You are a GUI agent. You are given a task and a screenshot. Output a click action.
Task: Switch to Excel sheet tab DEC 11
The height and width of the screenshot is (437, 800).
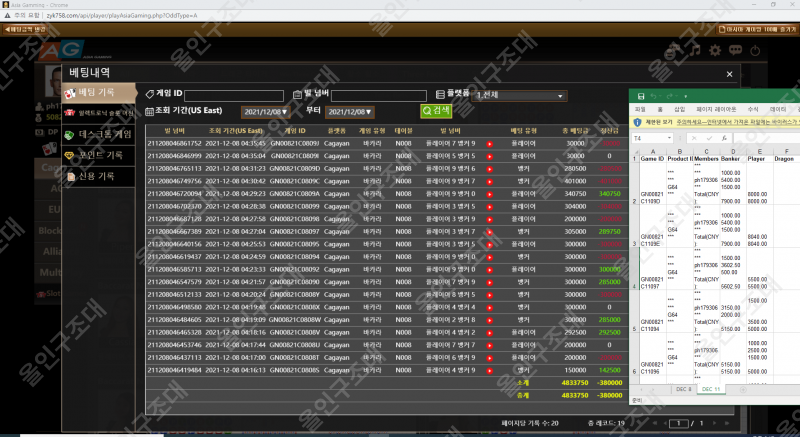click(x=711, y=389)
